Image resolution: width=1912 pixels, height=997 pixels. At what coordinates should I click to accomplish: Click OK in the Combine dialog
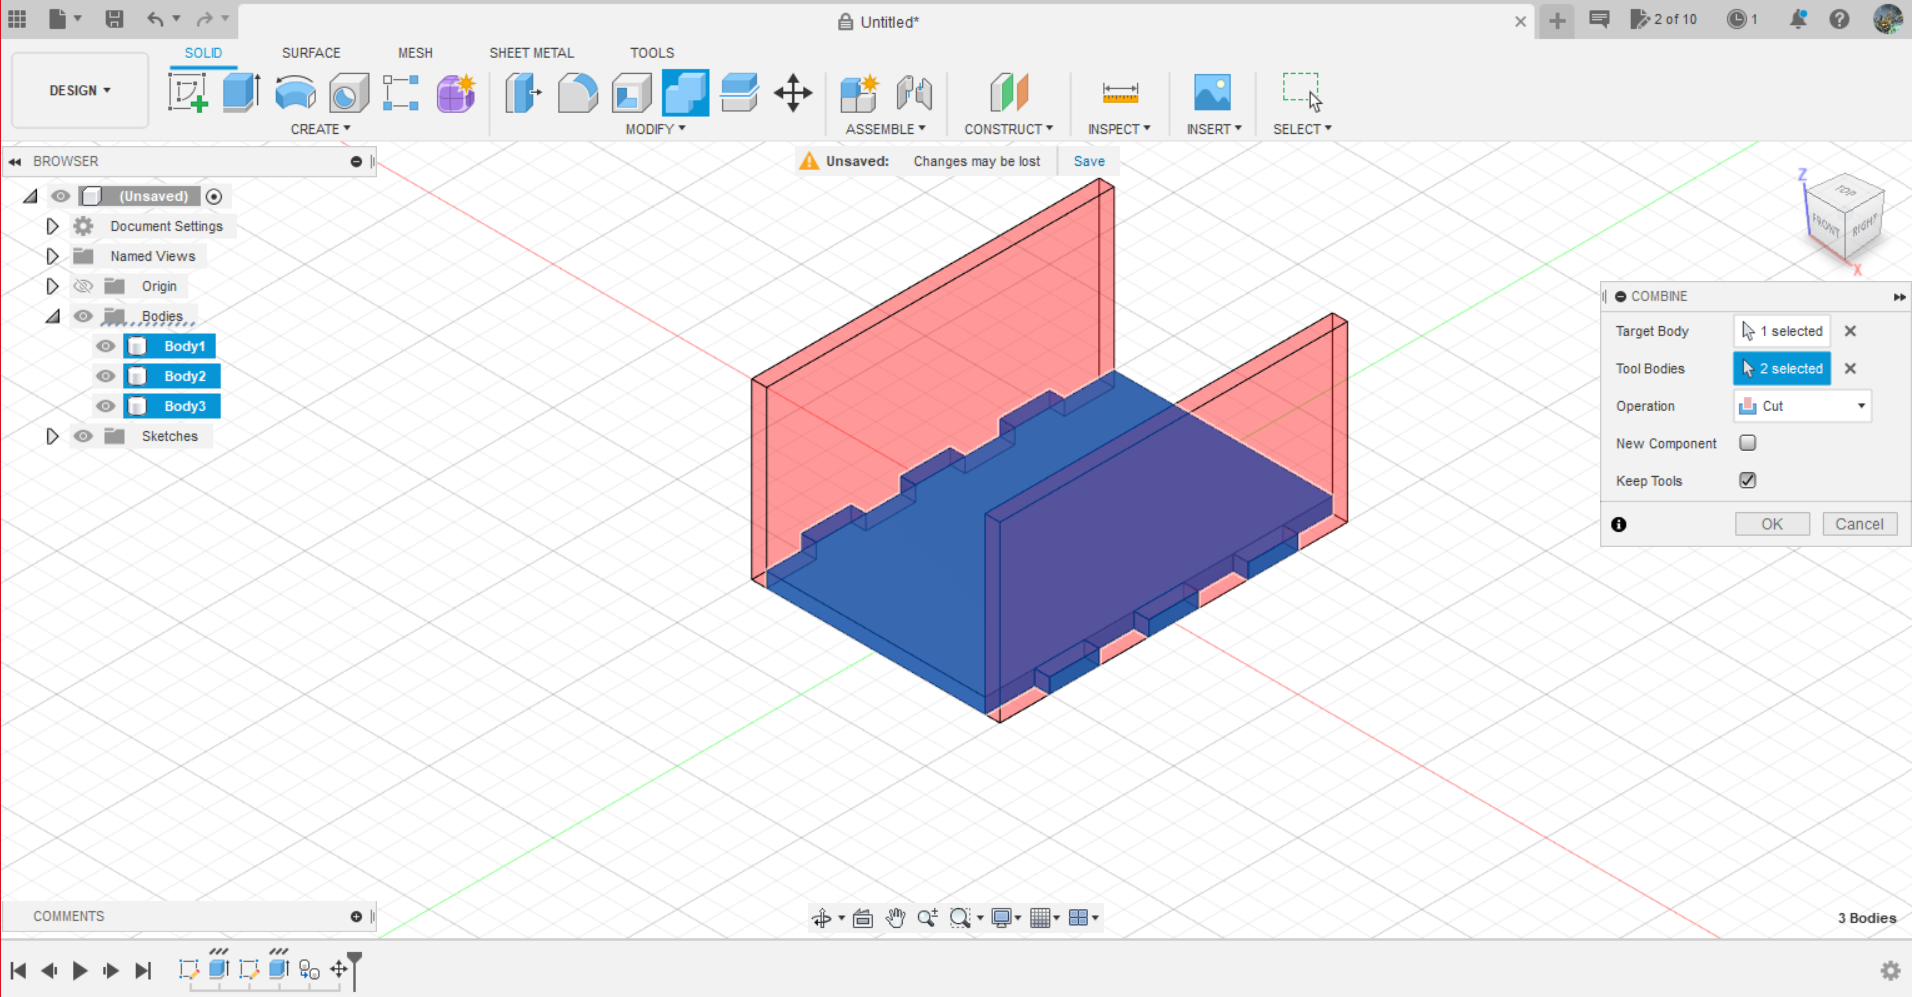pos(1772,524)
